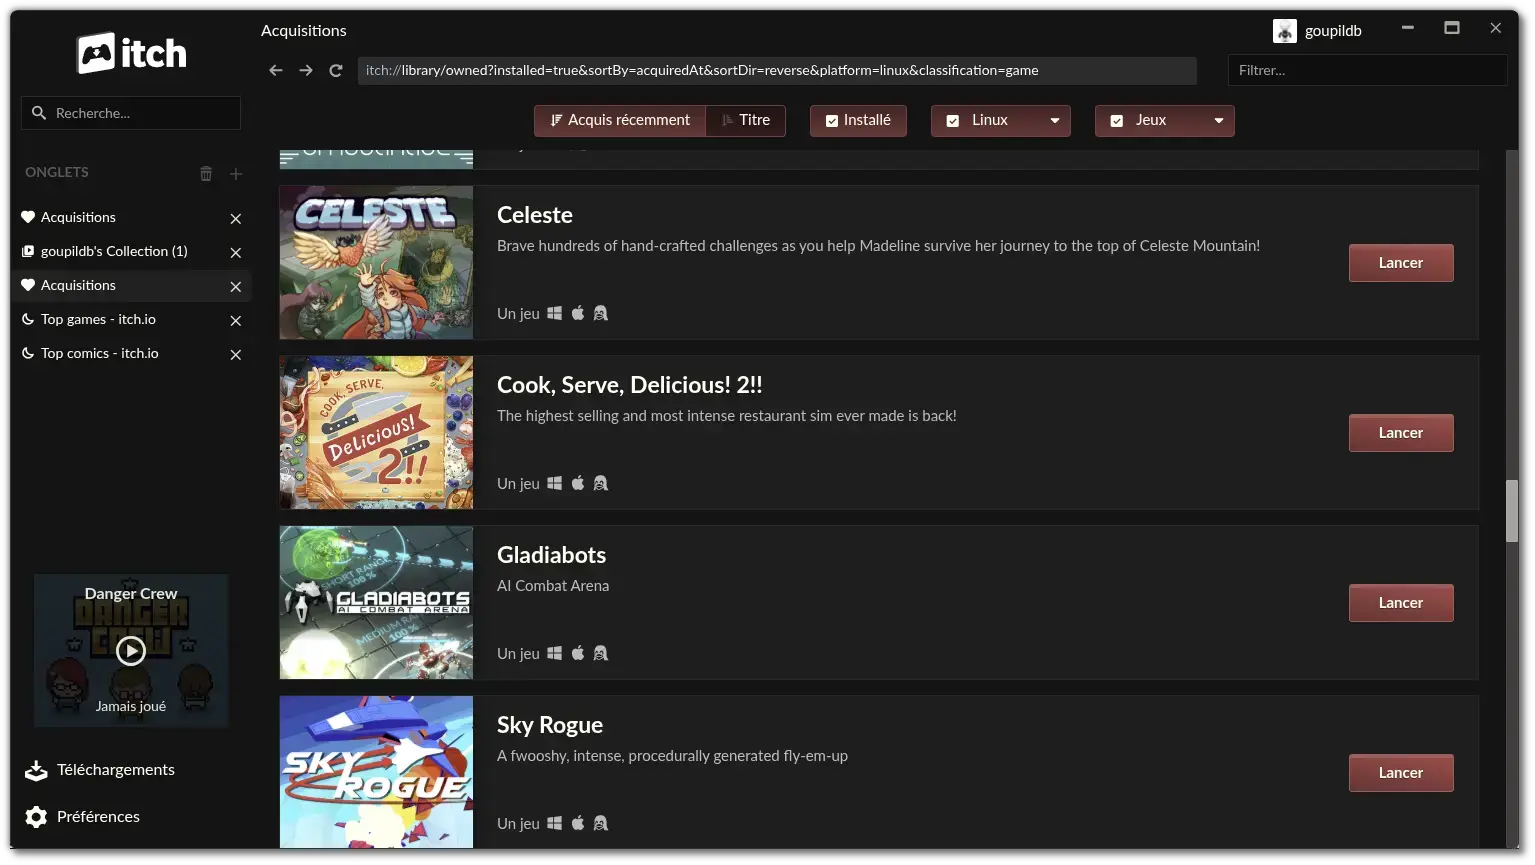The width and height of the screenshot is (1535, 865).
Task: Open the Celeste cover thumbnail
Action: coord(376,263)
